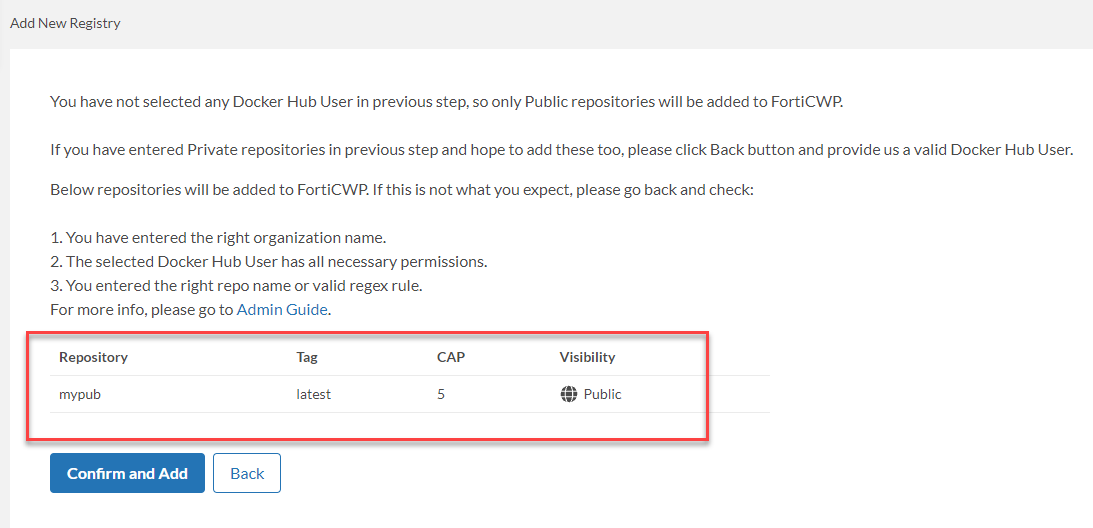Click the Repository column header
The width and height of the screenshot is (1093, 528).
point(93,357)
